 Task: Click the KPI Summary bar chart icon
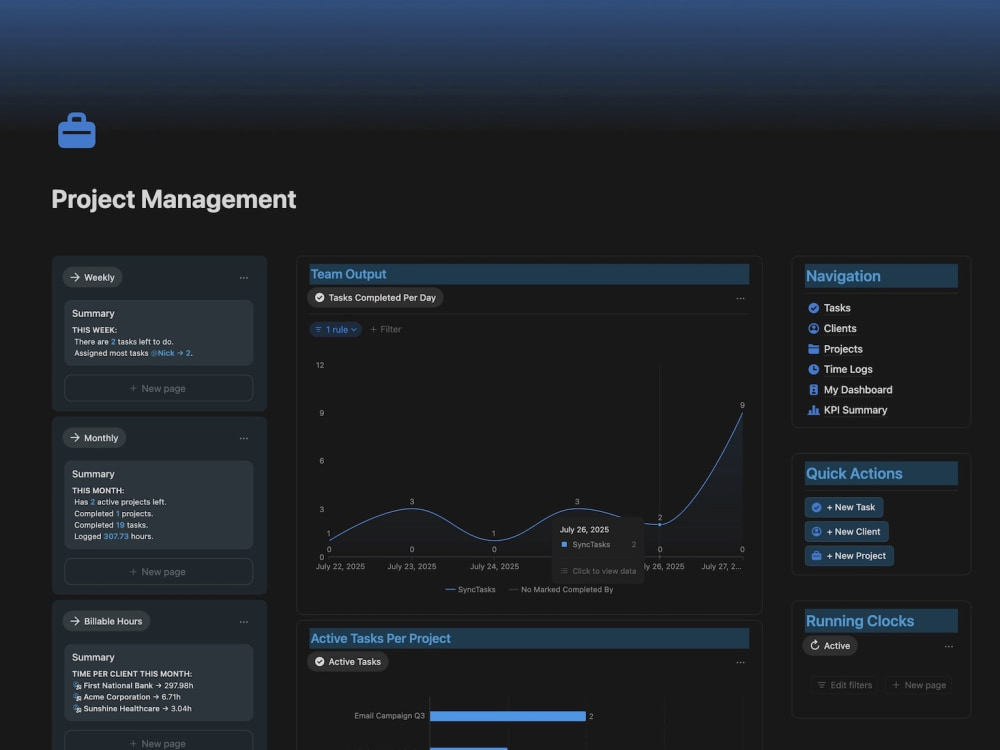click(813, 410)
